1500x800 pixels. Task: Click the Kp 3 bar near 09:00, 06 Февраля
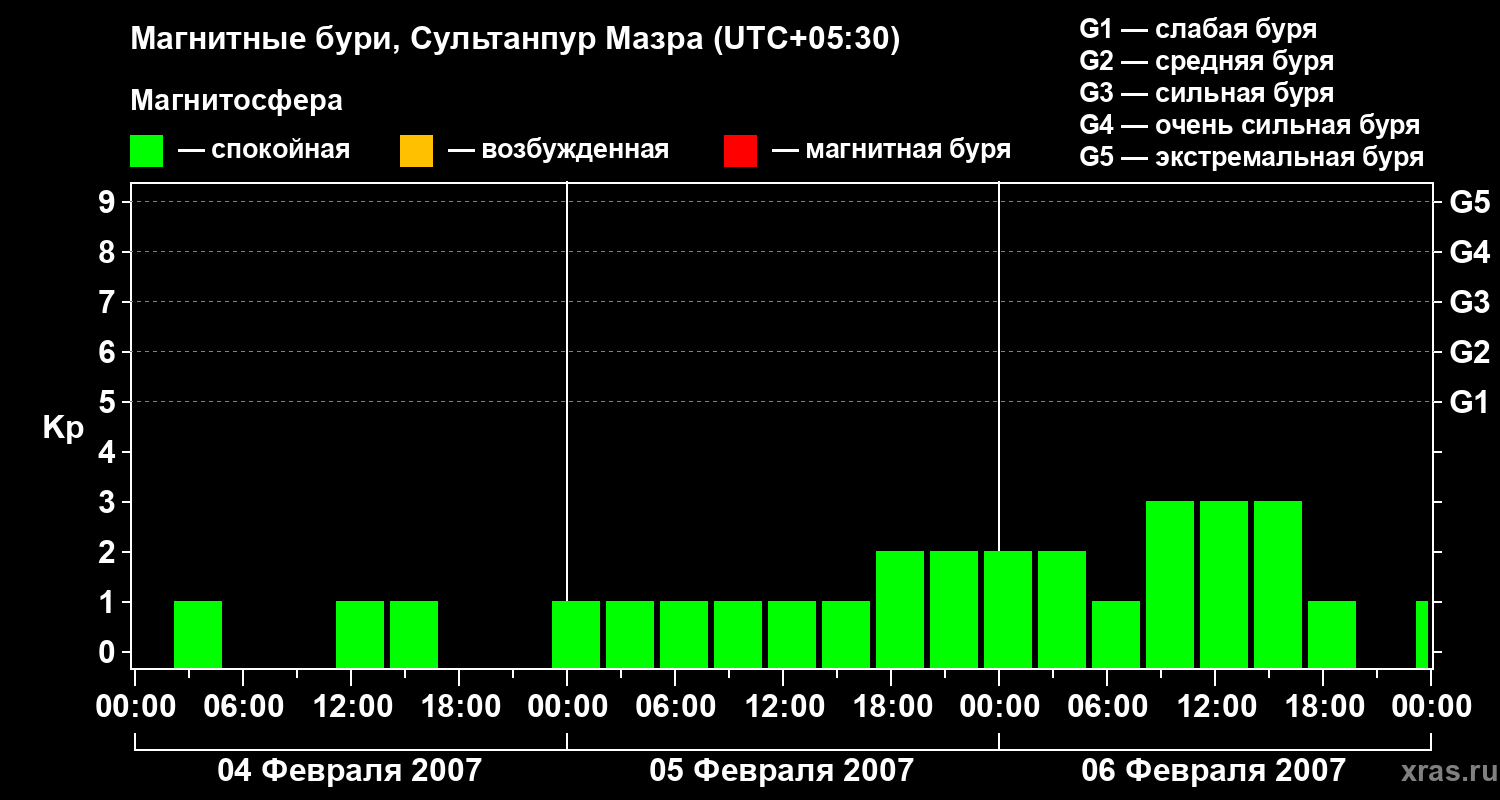[x=1170, y=584]
